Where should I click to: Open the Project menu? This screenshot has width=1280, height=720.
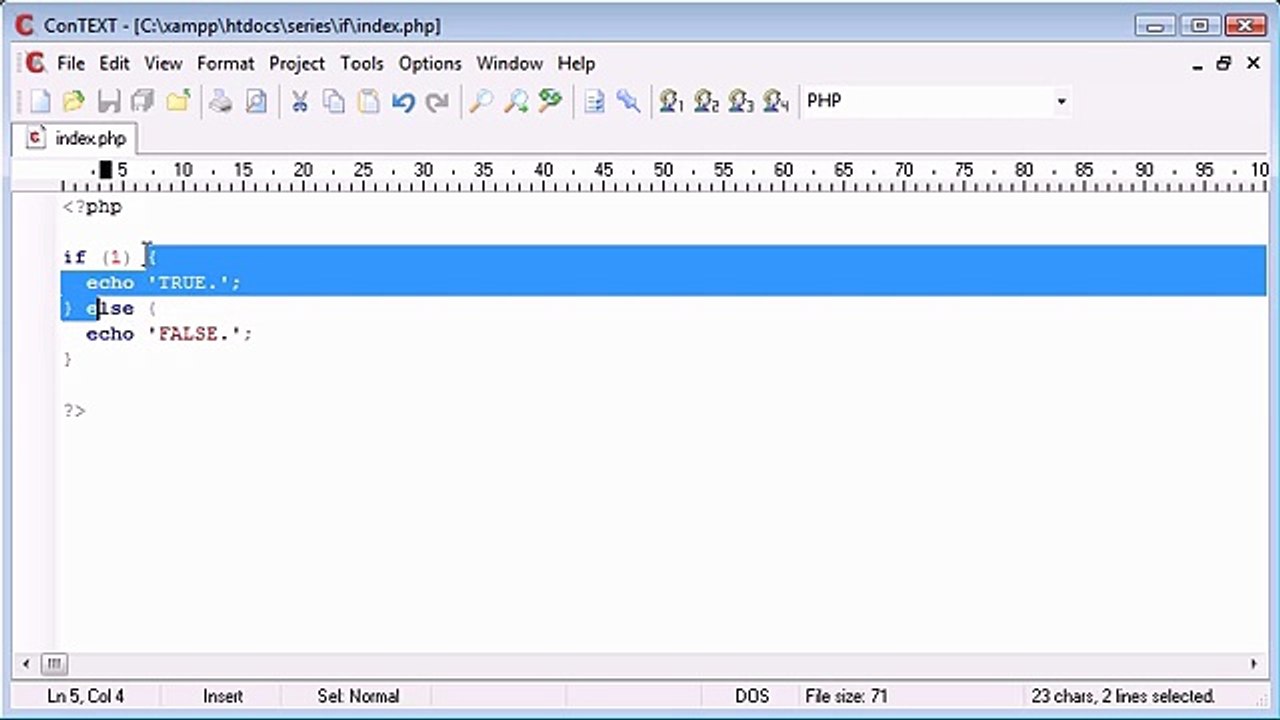297,63
